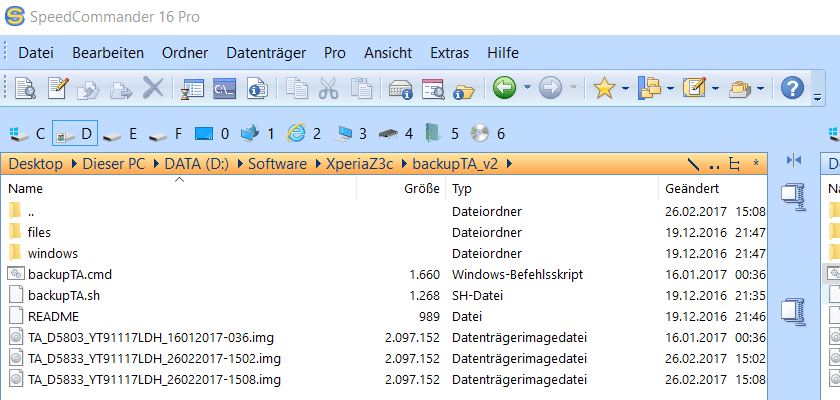The height and width of the screenshot is (400, 840).
Task: Click the panel splitter sync icon
Action: [x=793, y=160]
